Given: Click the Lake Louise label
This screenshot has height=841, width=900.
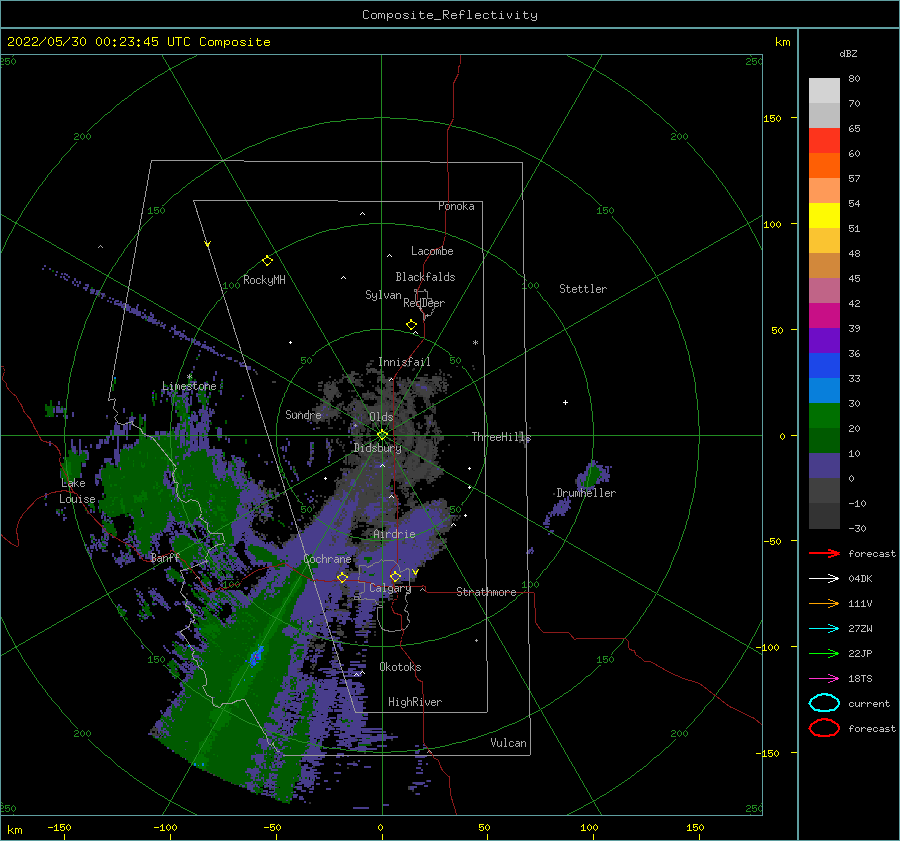Looking at the screenshot, I should 77,491.
